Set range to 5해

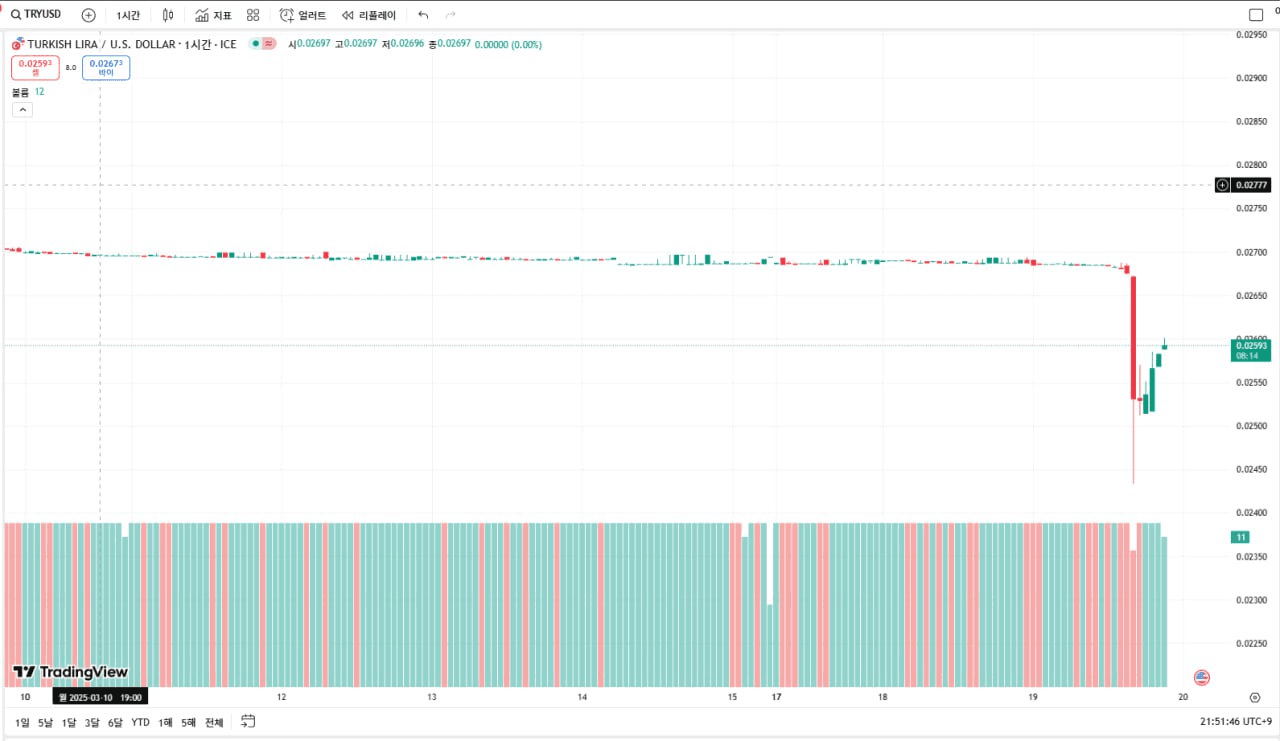[188, 722]
